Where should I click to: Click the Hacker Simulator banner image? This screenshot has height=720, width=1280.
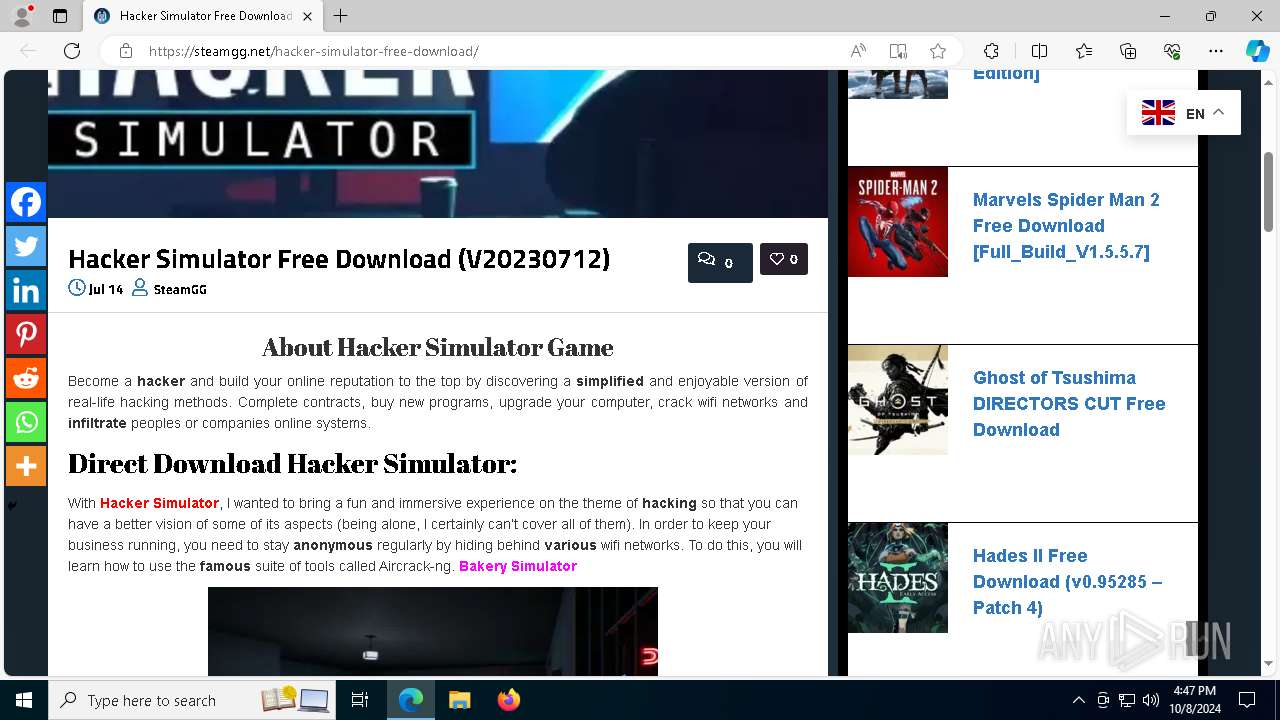click(x=438, y=144)
